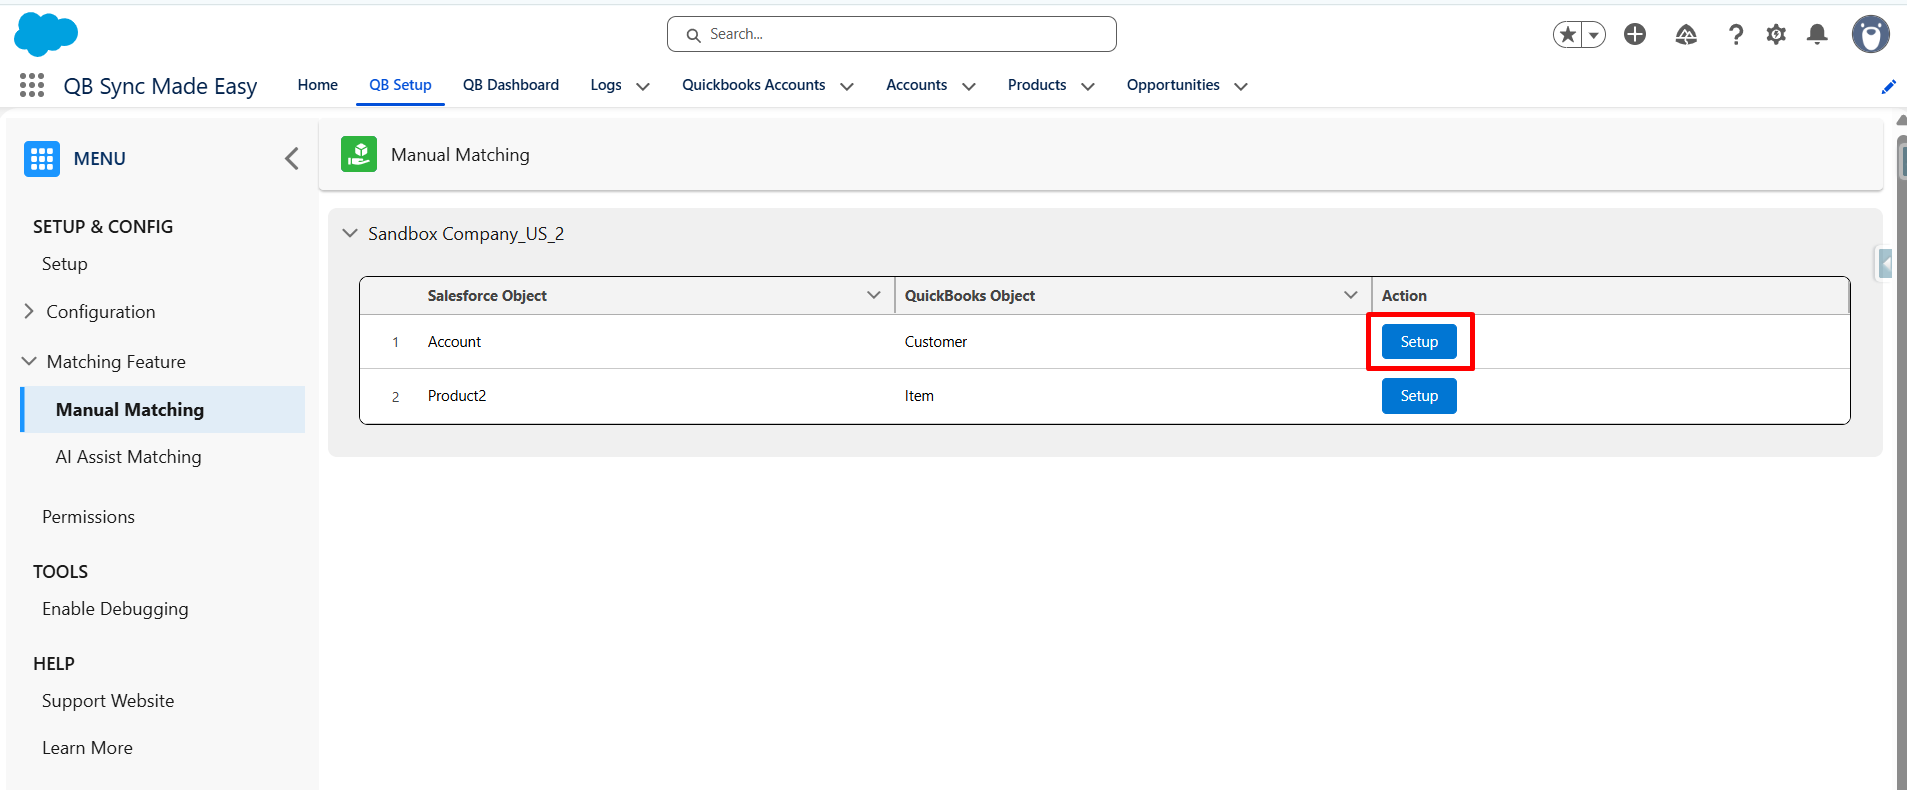Click Learn More under Help

[87, 748]
